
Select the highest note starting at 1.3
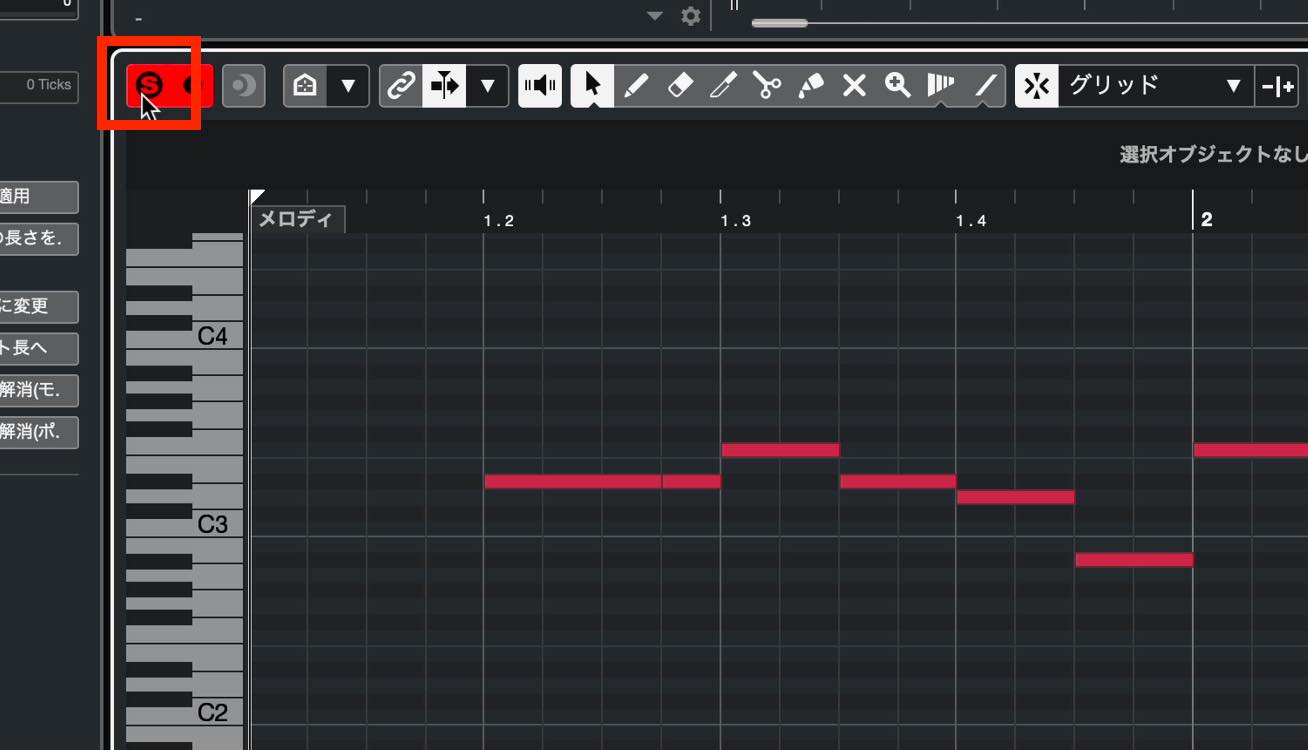pyautogui.click(x=780, y=450)
